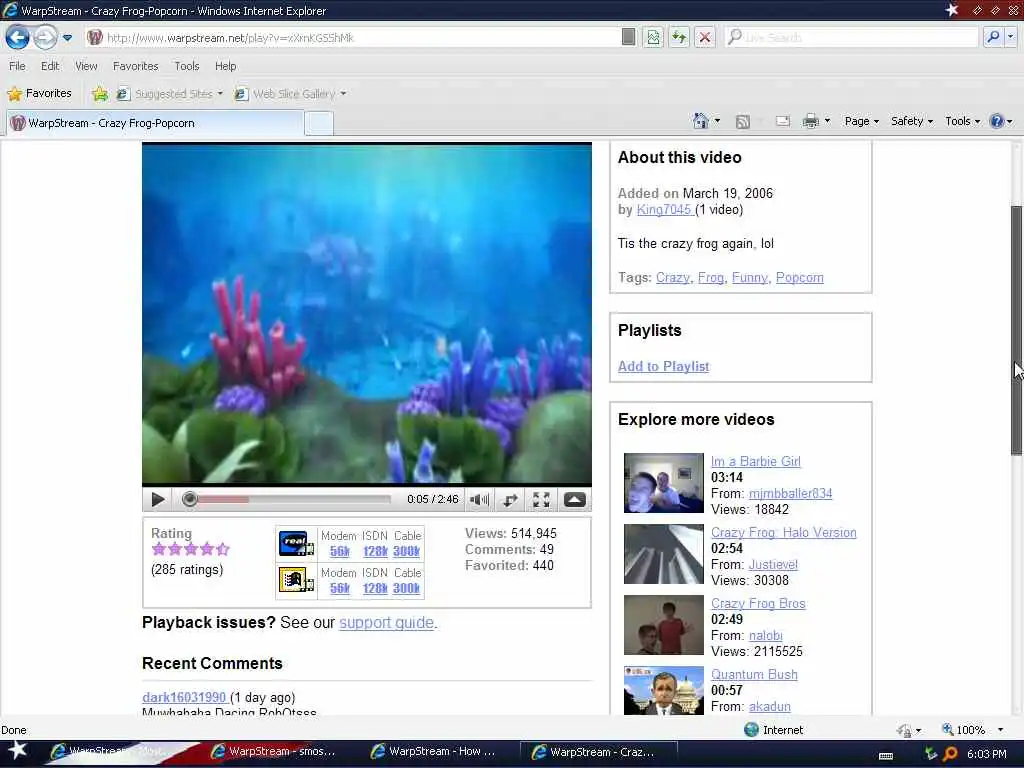Open the Crazy Frog Bros video link
1024x768 pixels.
pos(758,603)
